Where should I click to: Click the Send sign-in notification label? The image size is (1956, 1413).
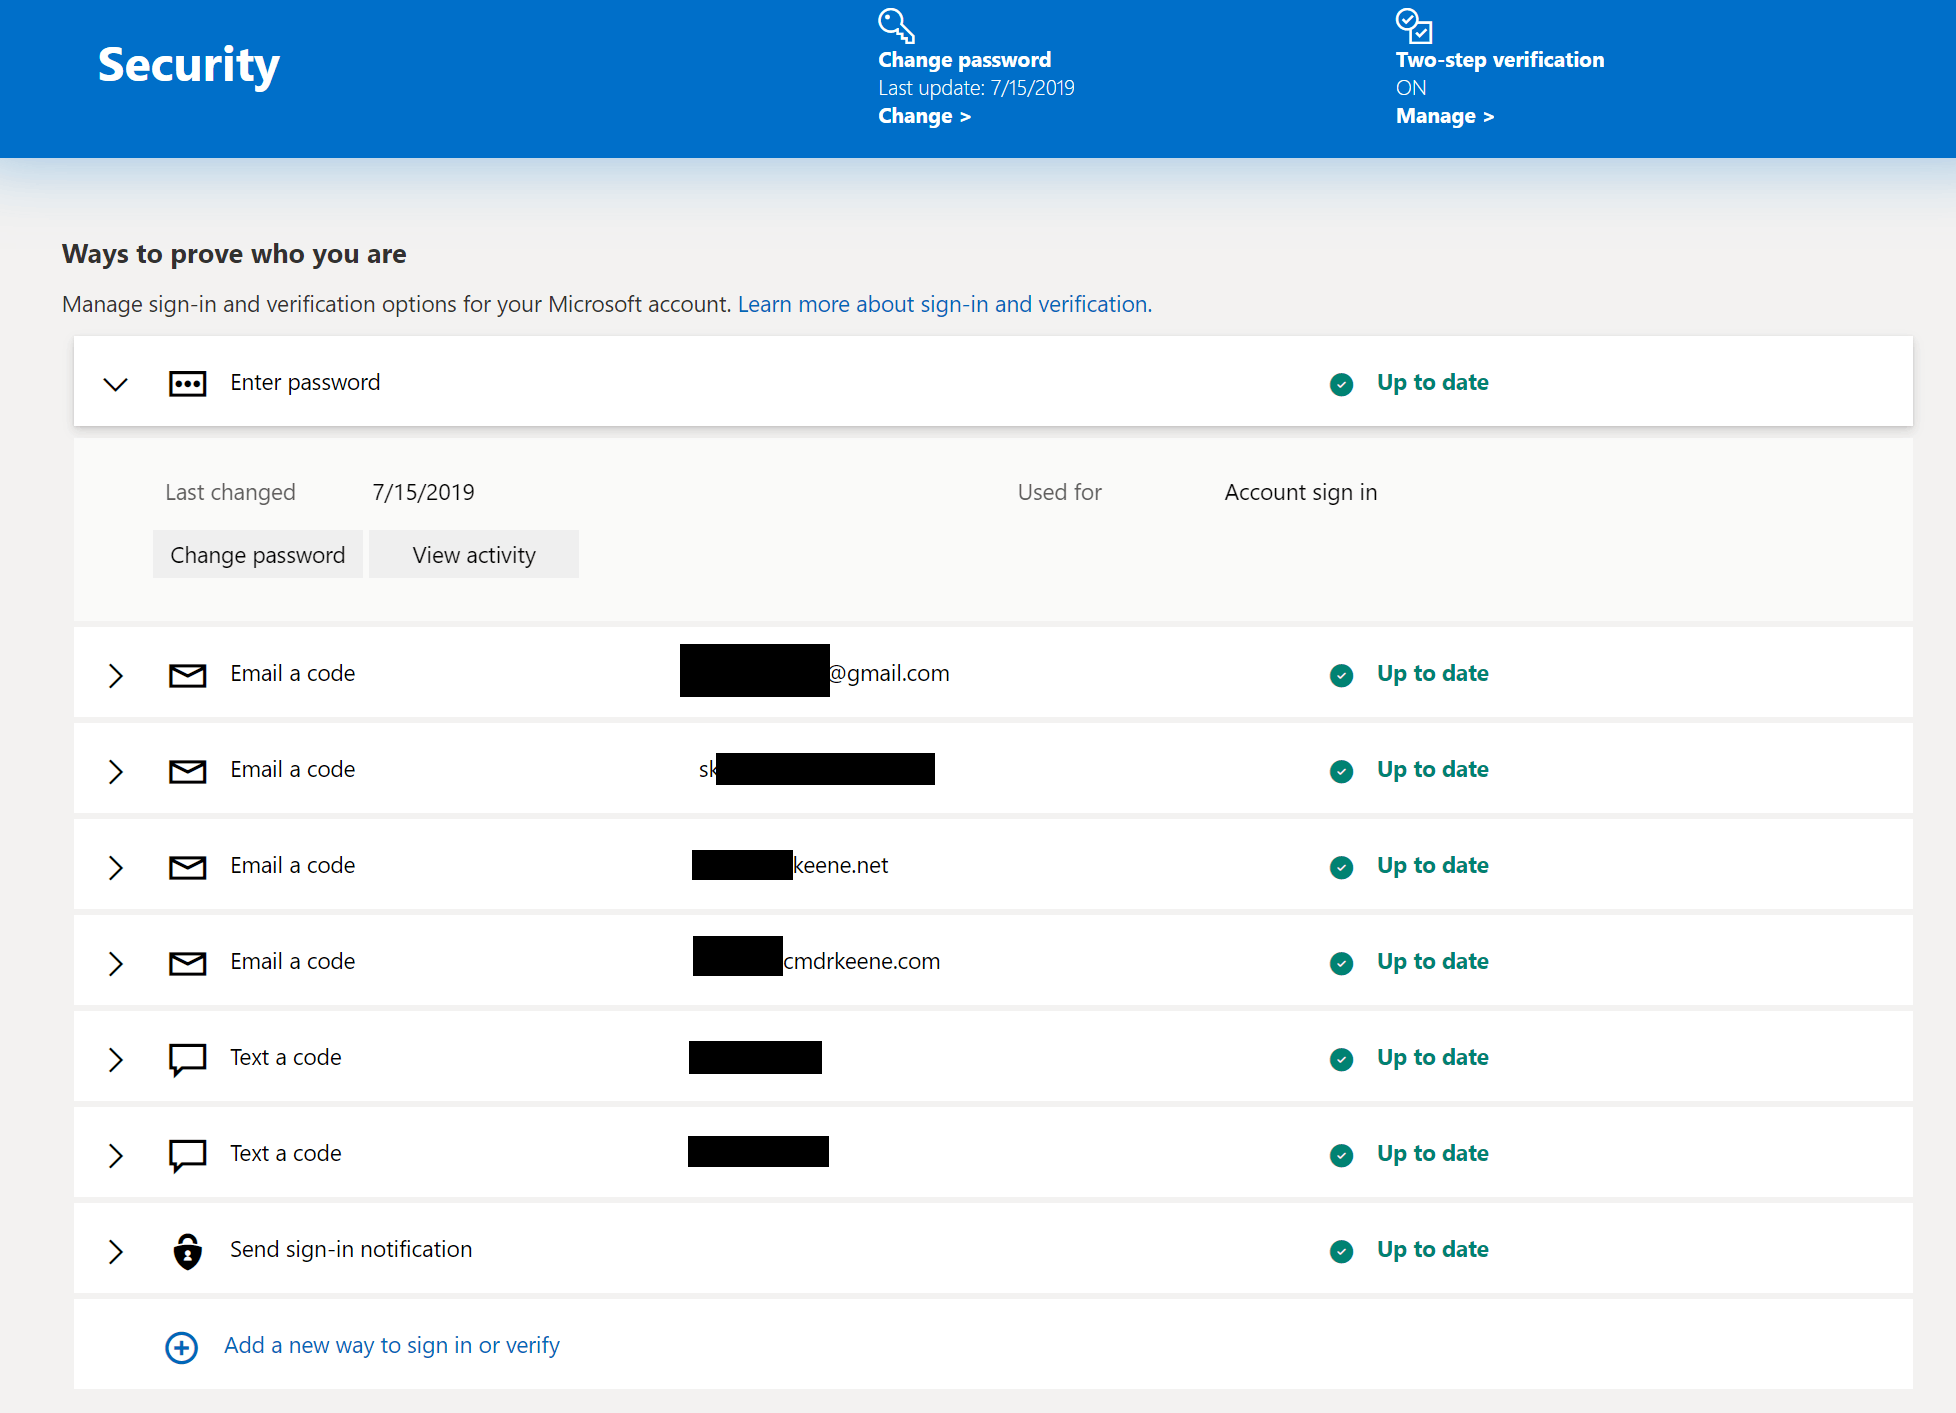pyautogui.click(x=351, y=1249)
